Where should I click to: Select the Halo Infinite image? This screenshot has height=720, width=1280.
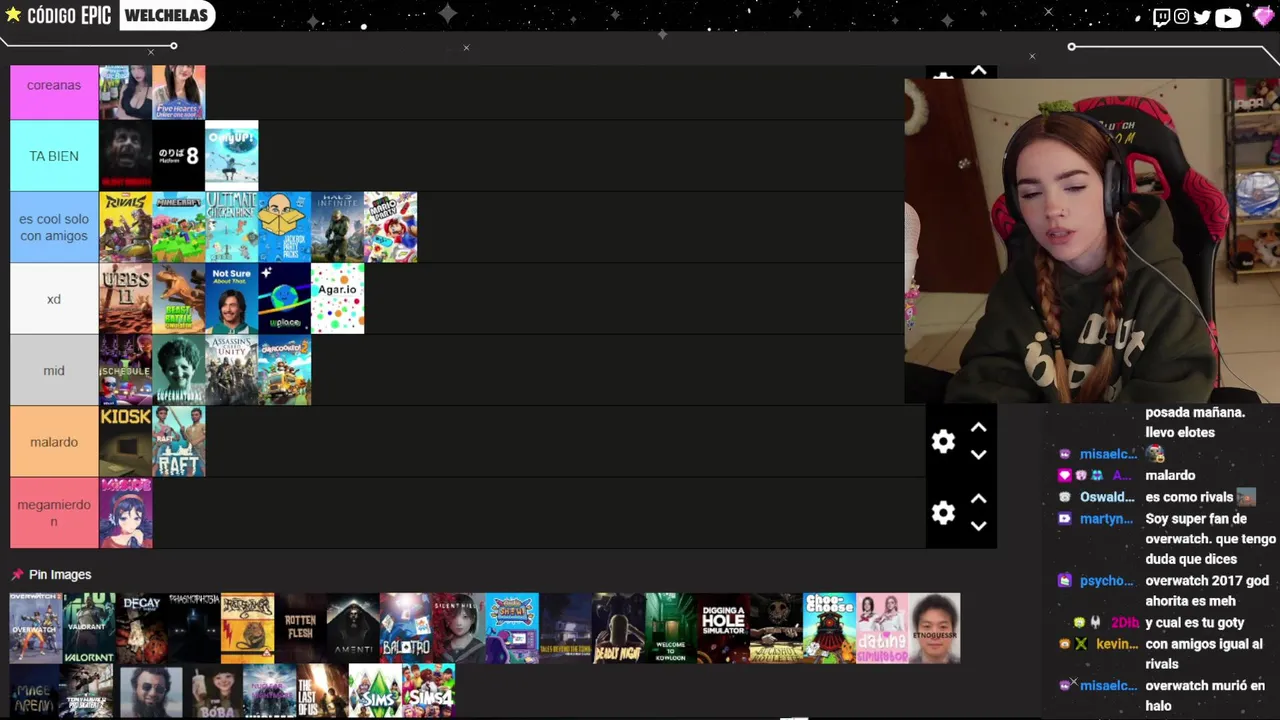point(337,227)
